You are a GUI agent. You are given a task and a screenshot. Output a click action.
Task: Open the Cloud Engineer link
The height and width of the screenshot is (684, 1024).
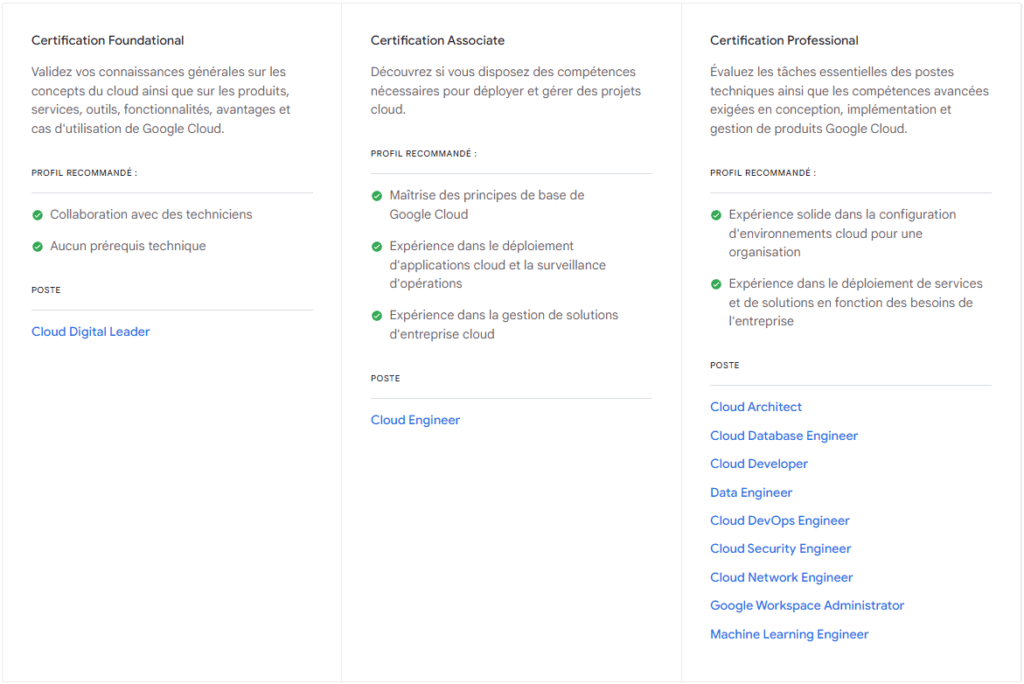[x=415, y=419]
